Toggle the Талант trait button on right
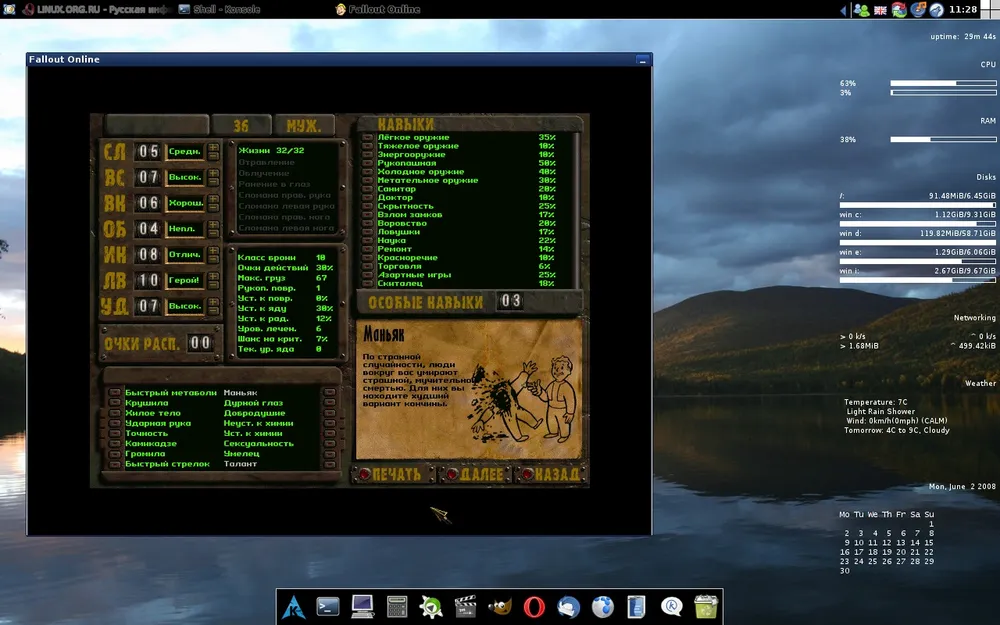 click(330, 464)
